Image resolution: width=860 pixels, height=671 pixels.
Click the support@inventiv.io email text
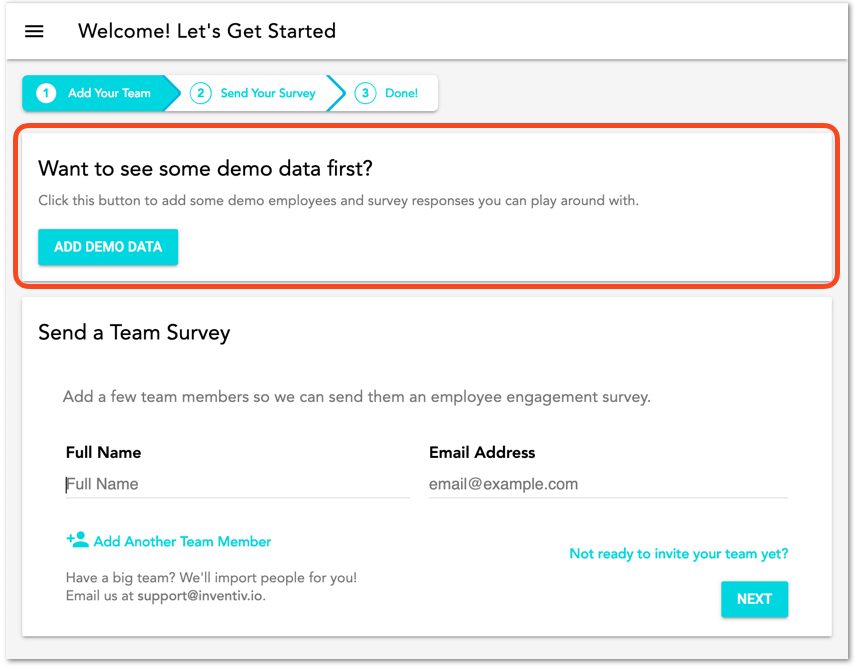tap(201, 596)
